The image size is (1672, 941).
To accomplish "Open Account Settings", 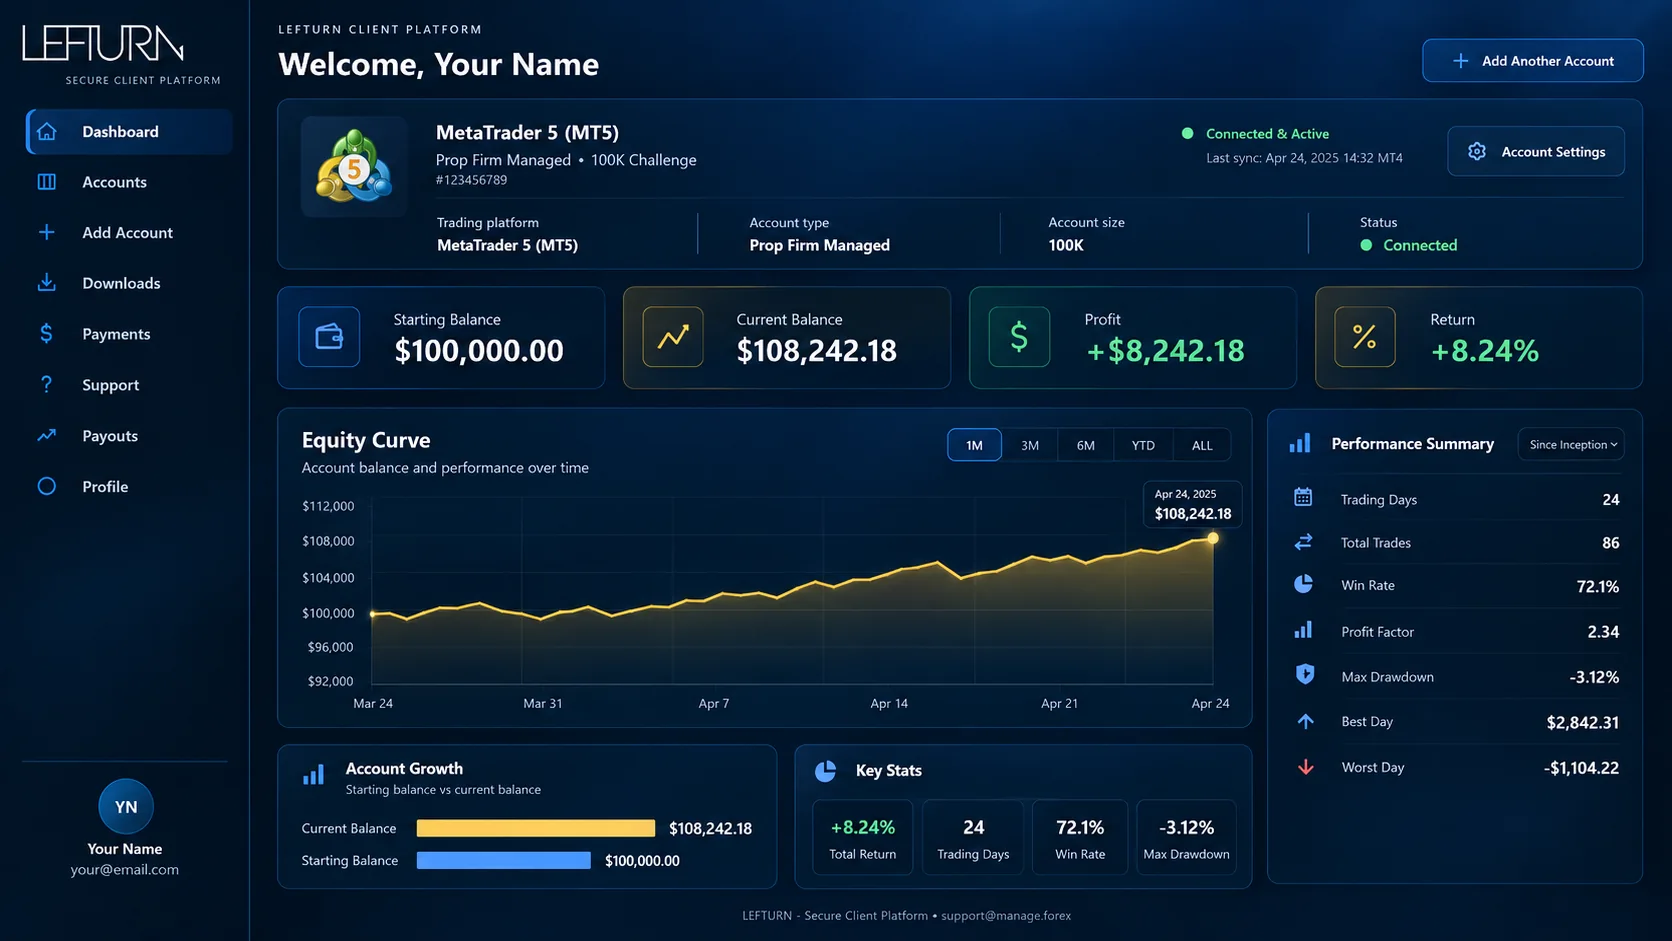I will [x=1536, y=152].
